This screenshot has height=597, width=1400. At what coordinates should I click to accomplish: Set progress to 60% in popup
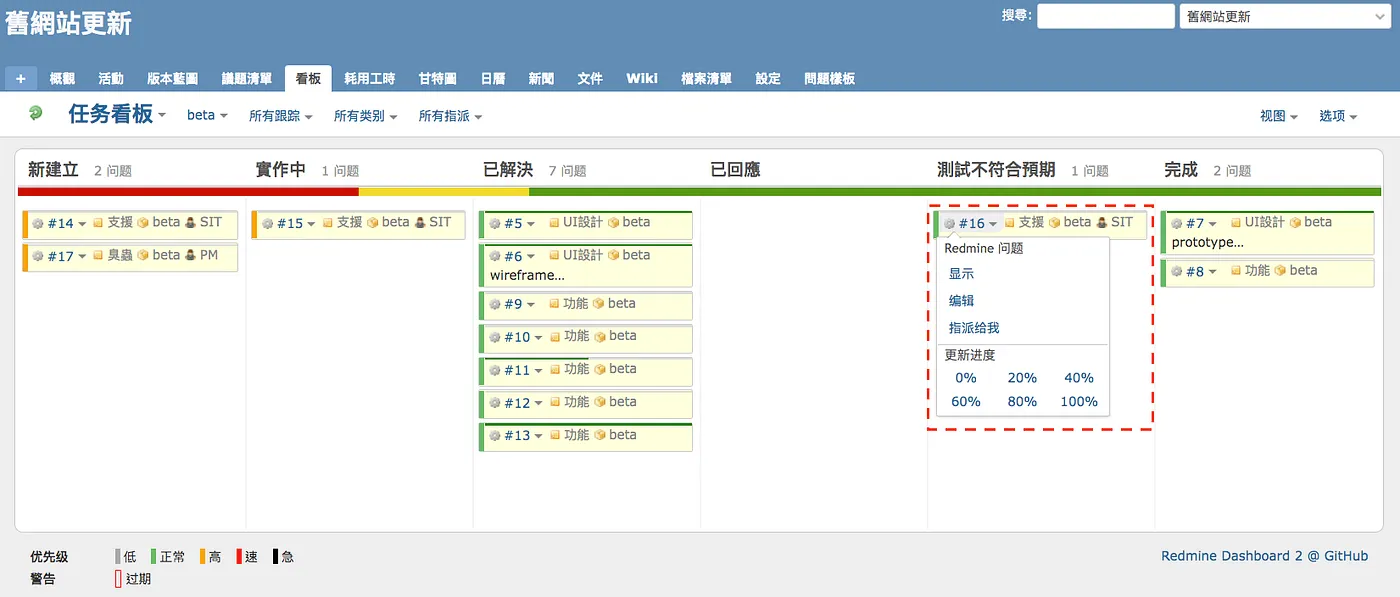point(966,402)
